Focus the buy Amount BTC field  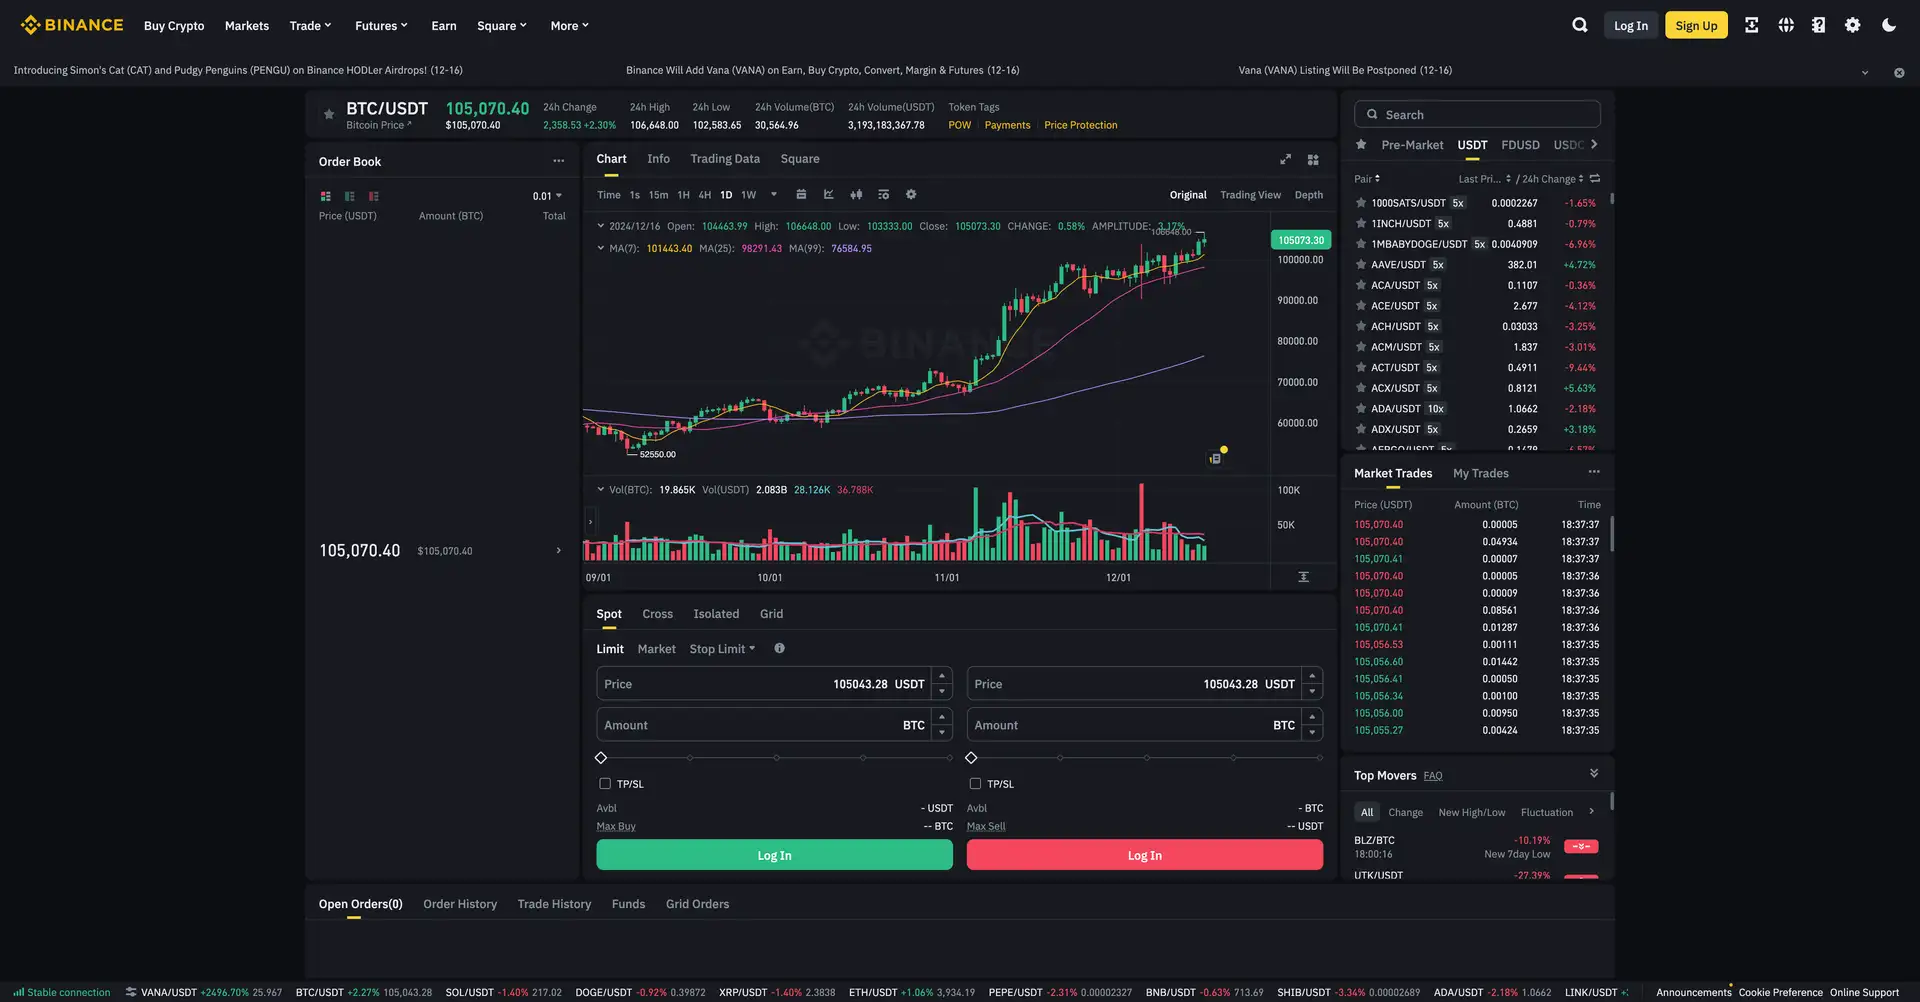pos(774,725)
